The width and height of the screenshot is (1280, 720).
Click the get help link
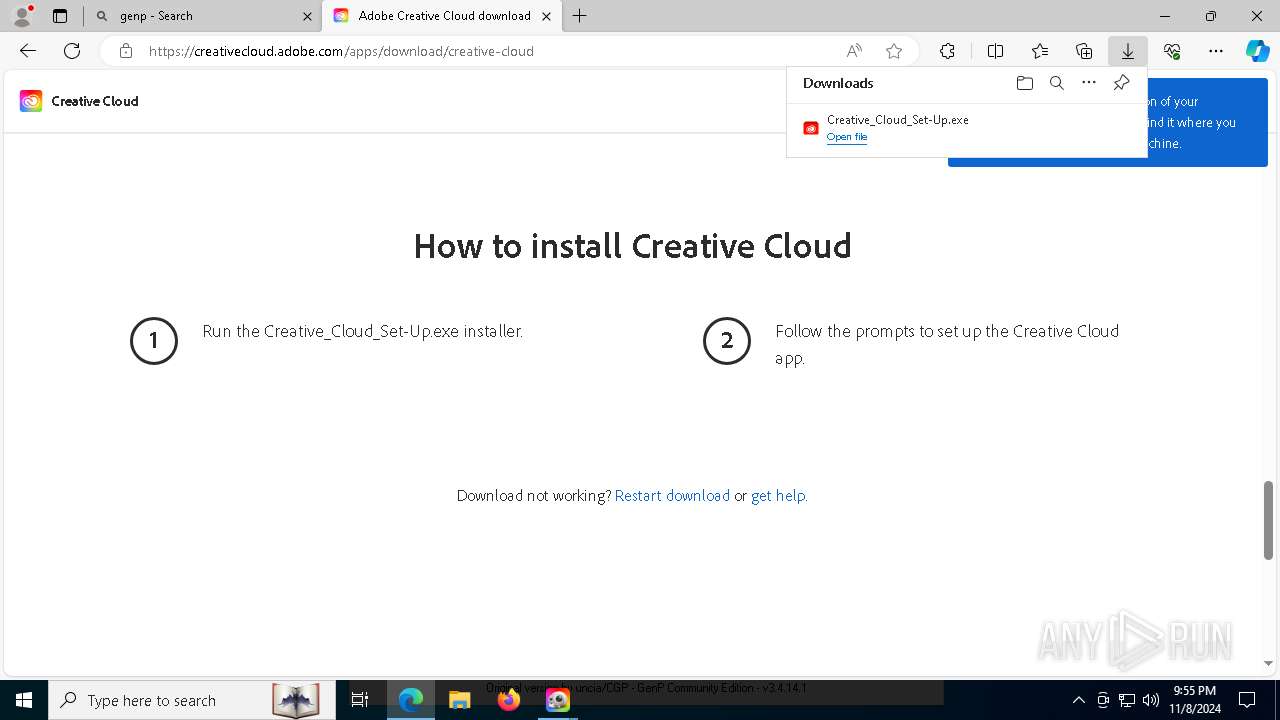click(778, 495)
